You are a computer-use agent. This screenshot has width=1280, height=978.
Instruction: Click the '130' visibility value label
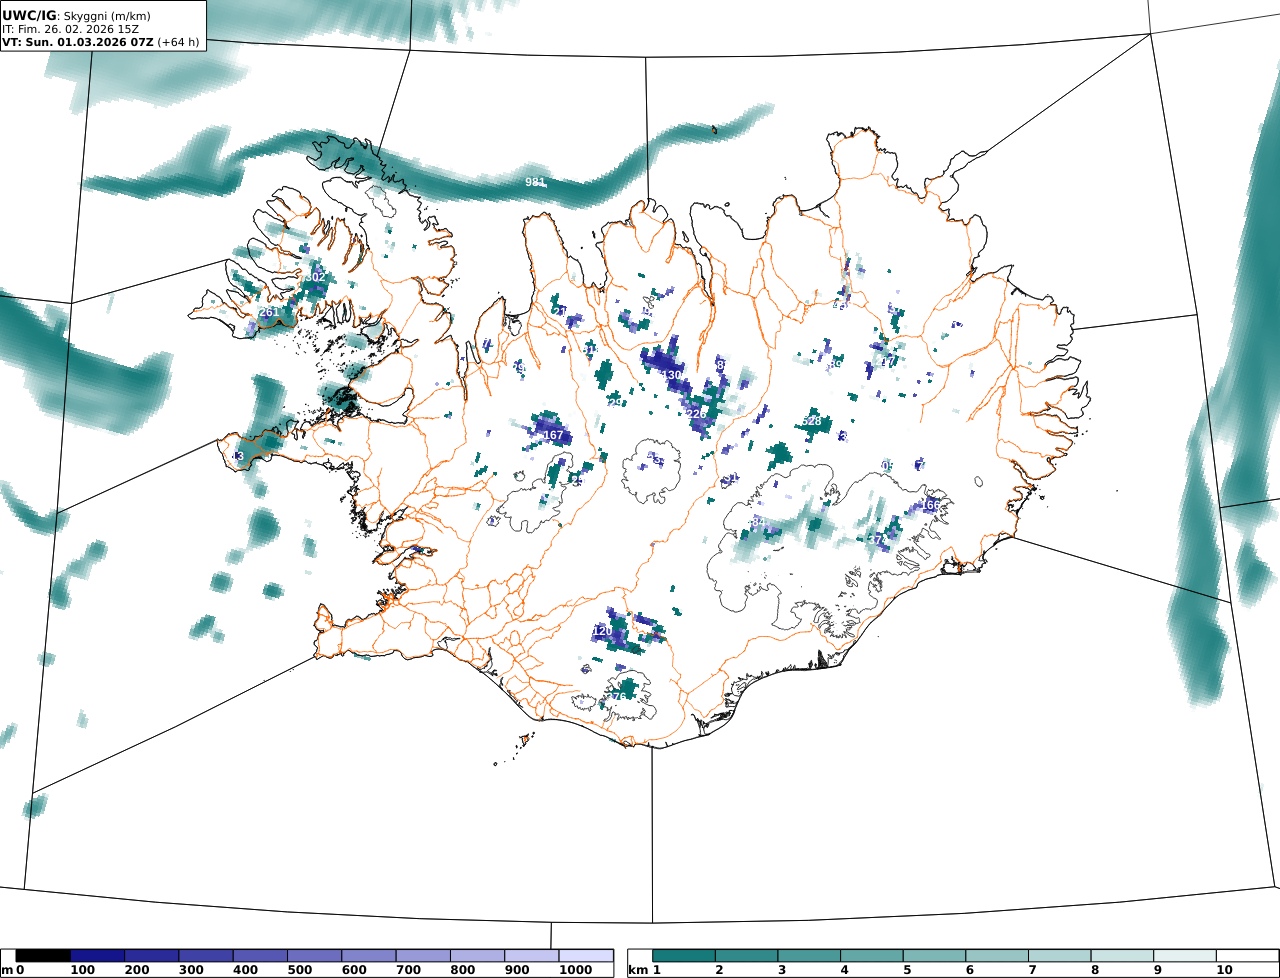pos(671,375)
